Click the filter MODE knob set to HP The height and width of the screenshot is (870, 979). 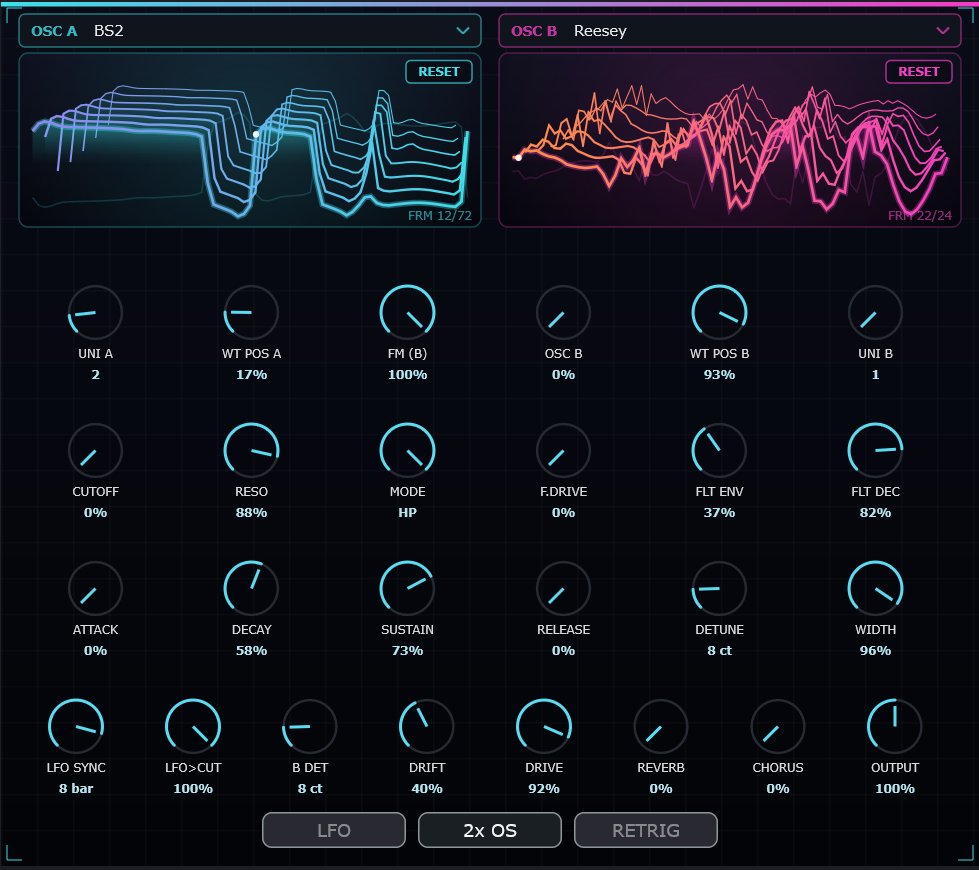pyautogui.click(x=408, y=451)
